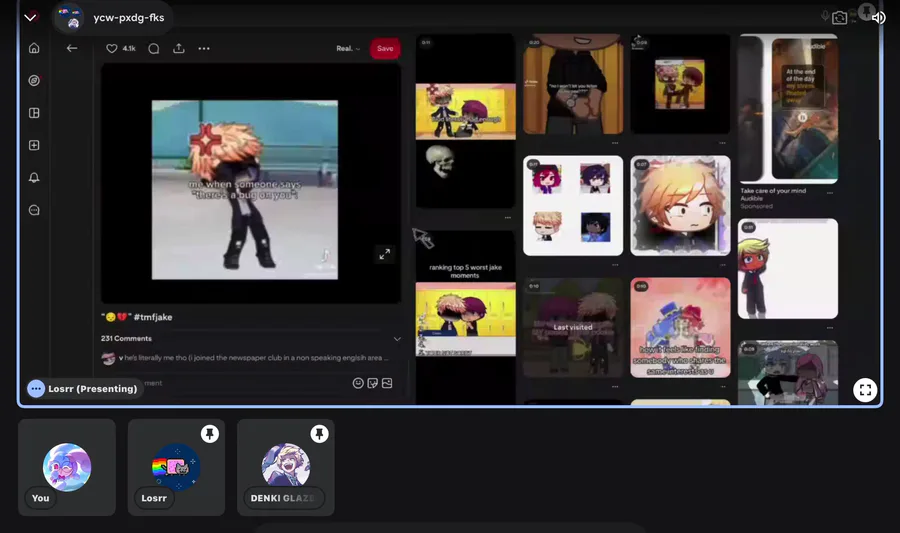This screenshot has height=533, width=900.
Task: Click the Losr (Presenting) label
Action: click(x=92, y=388)
